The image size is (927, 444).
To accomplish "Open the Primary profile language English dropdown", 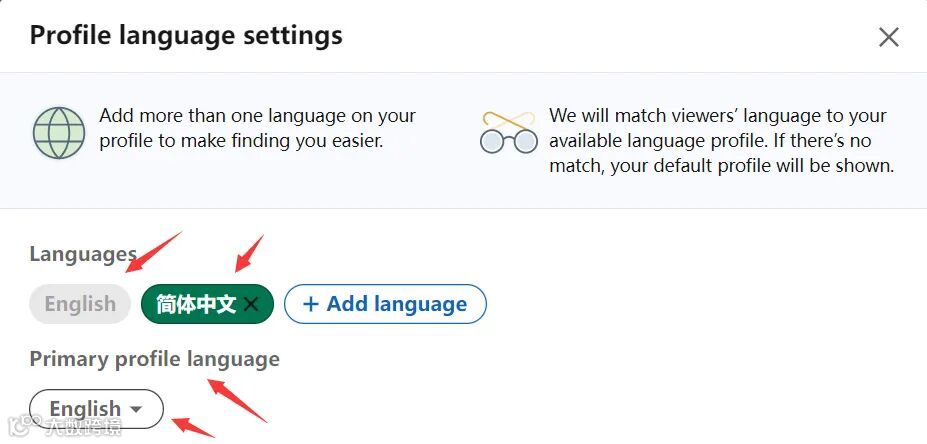I will [96, 409].
